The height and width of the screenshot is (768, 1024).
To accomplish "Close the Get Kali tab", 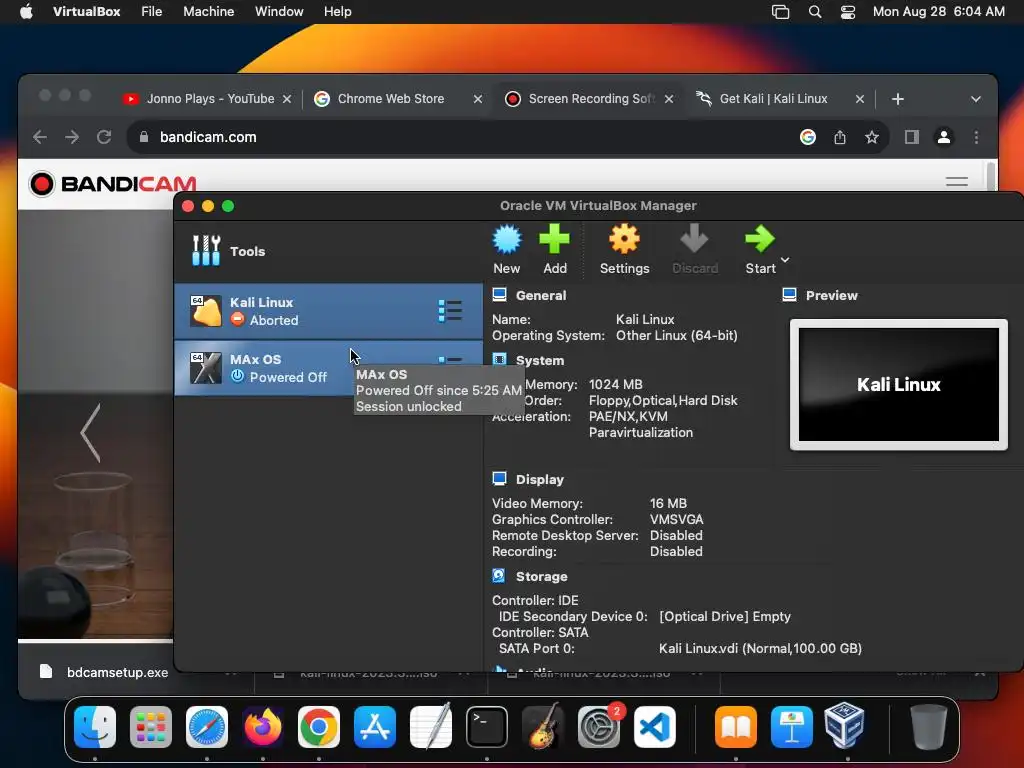I will point(859,99).
